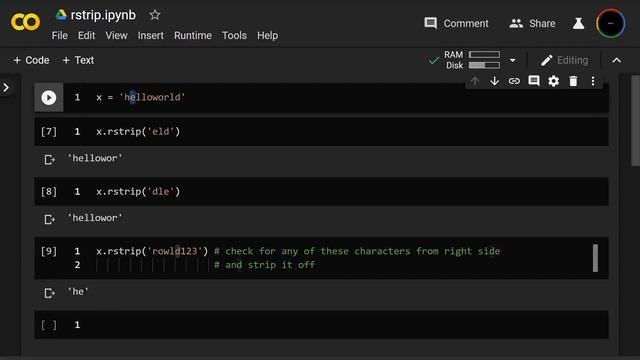Open the File menu
The height and width of the screenshot is (360, 640).
(60, 36)
